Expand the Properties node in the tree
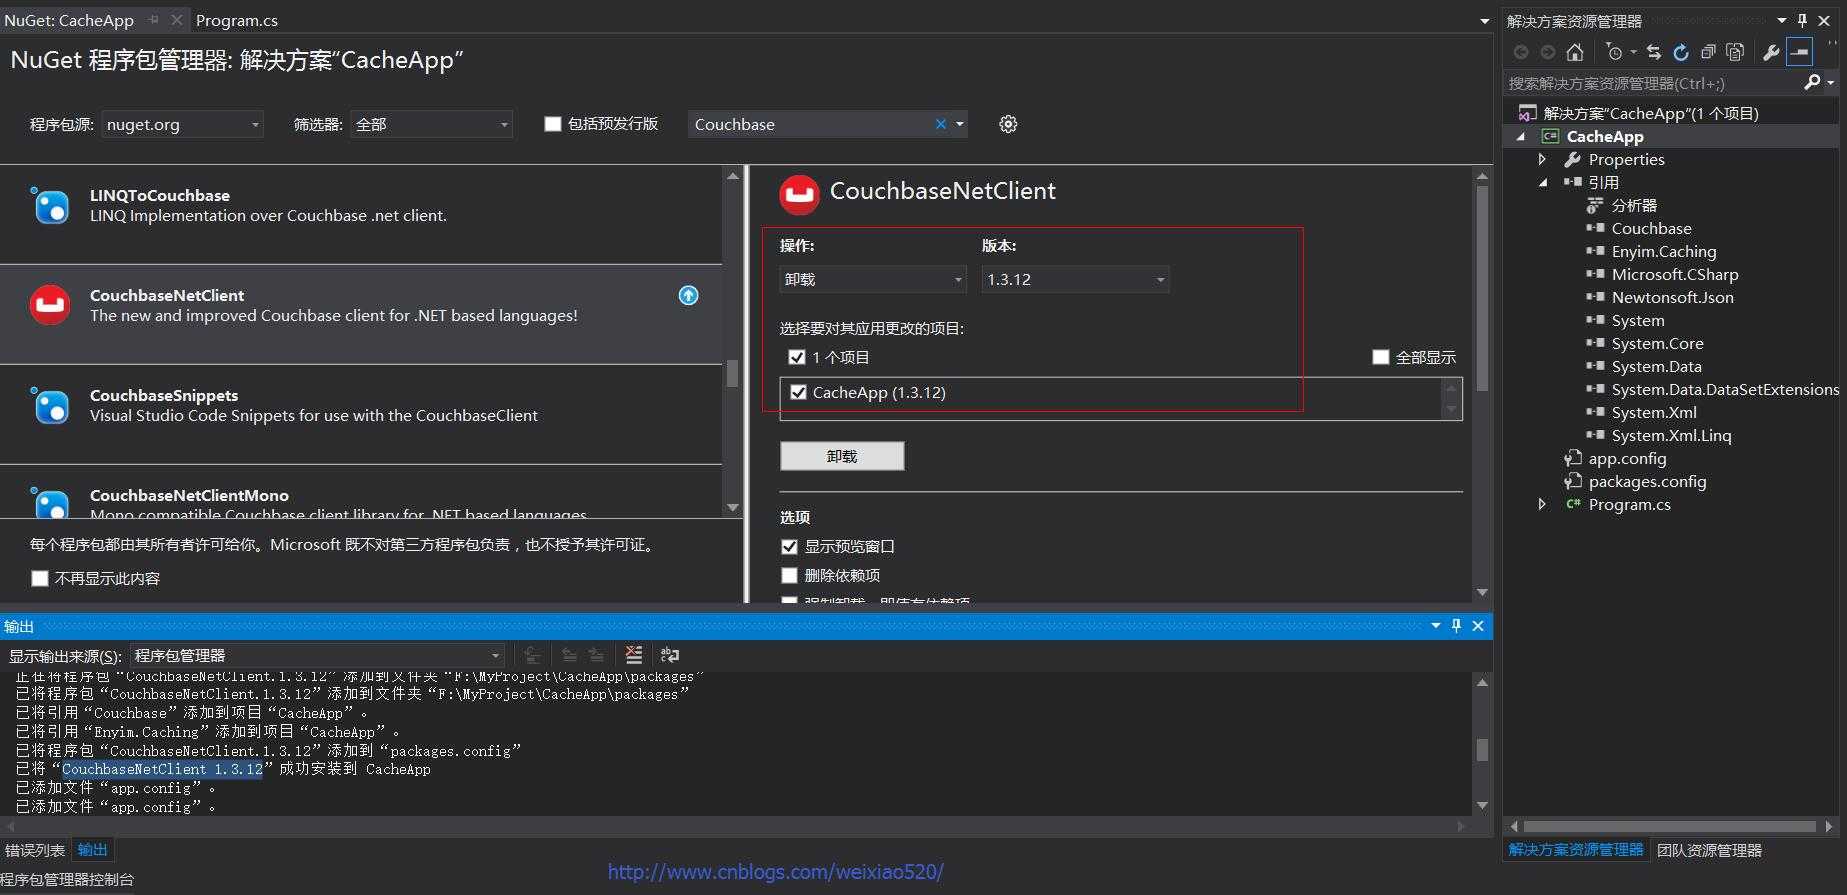1847x895 pixels. (1542, 159)
